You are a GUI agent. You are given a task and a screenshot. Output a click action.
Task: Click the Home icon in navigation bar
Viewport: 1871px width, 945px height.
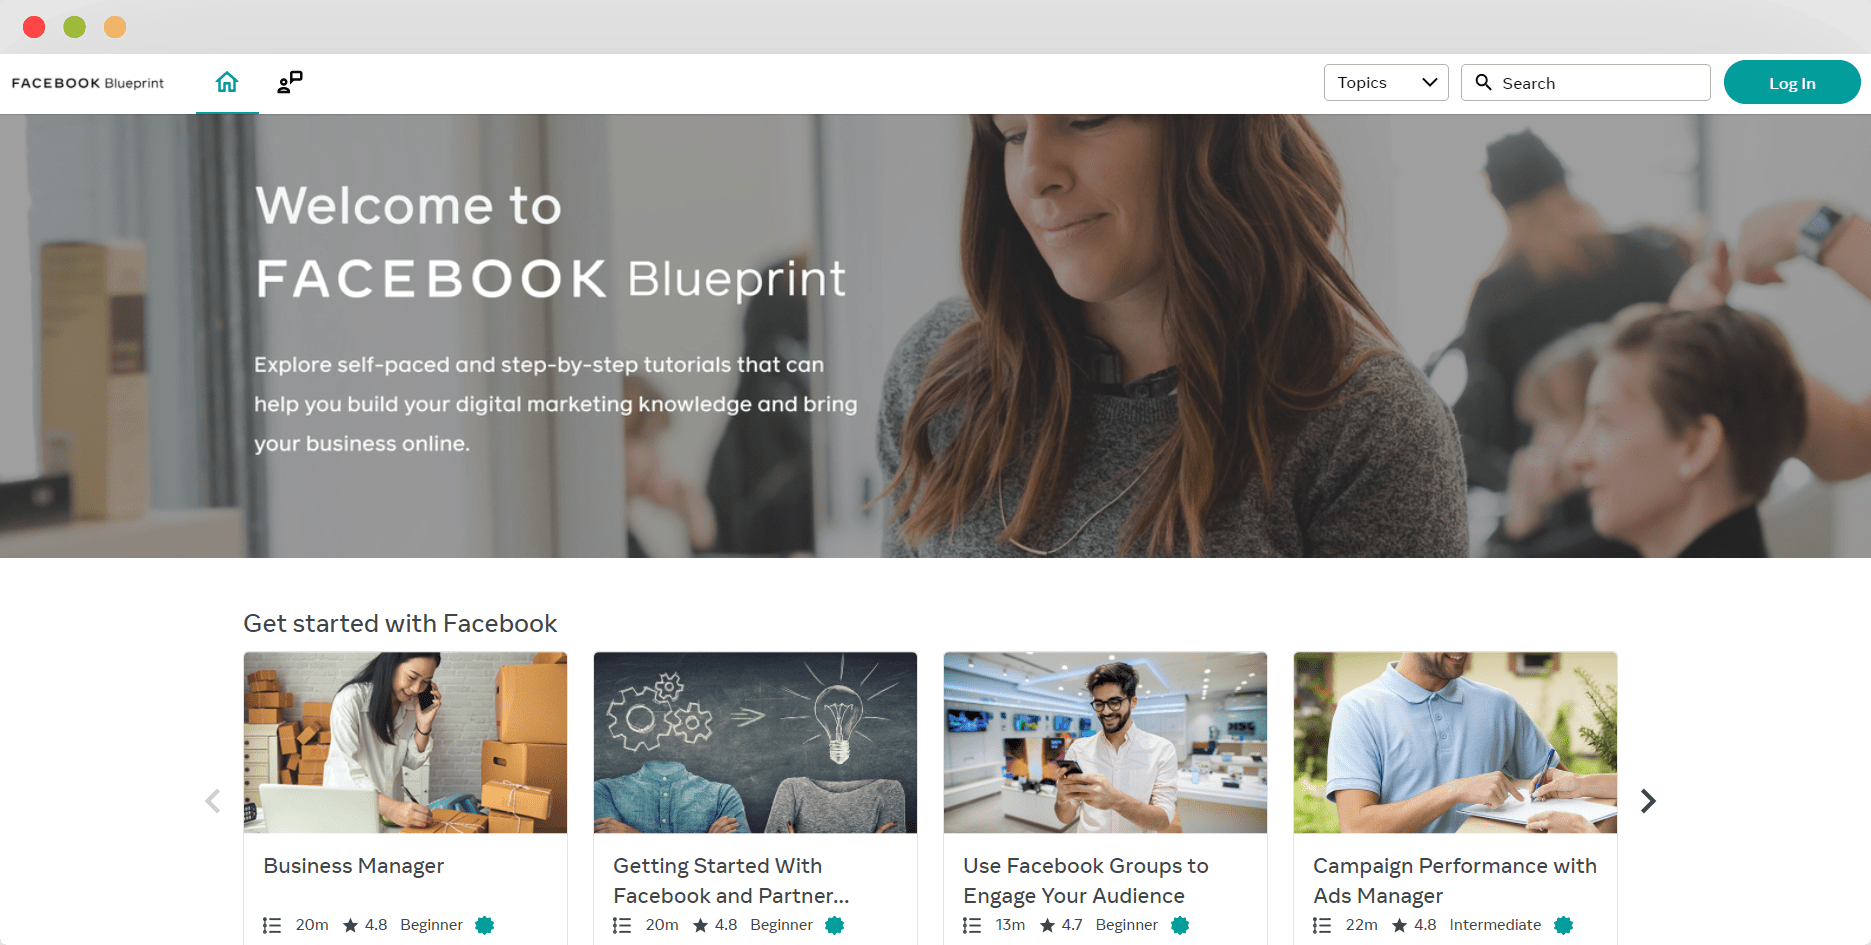227,82
